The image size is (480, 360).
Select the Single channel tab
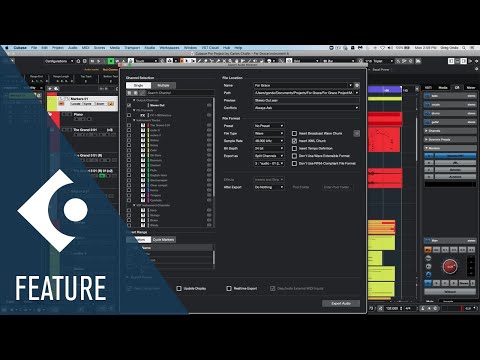pyautogui.click(x=138, y=85)
